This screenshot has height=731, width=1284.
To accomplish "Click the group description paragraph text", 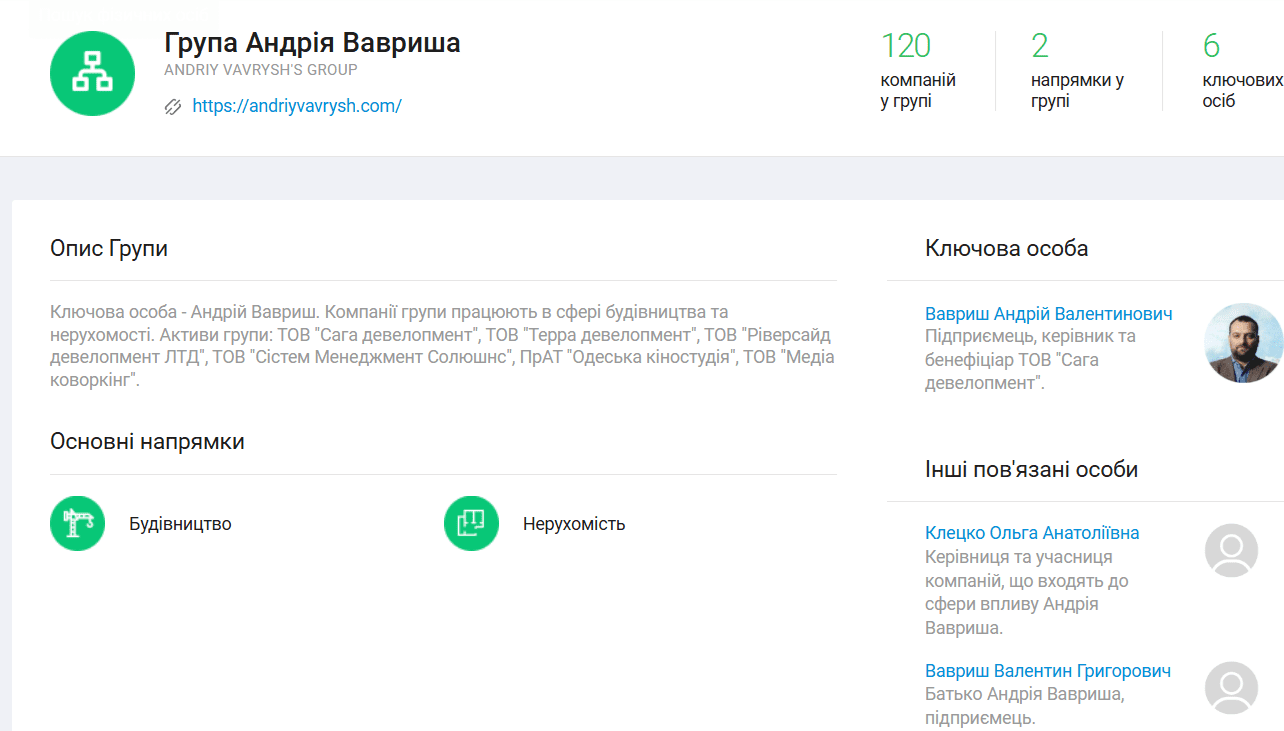I will [440, 346].
